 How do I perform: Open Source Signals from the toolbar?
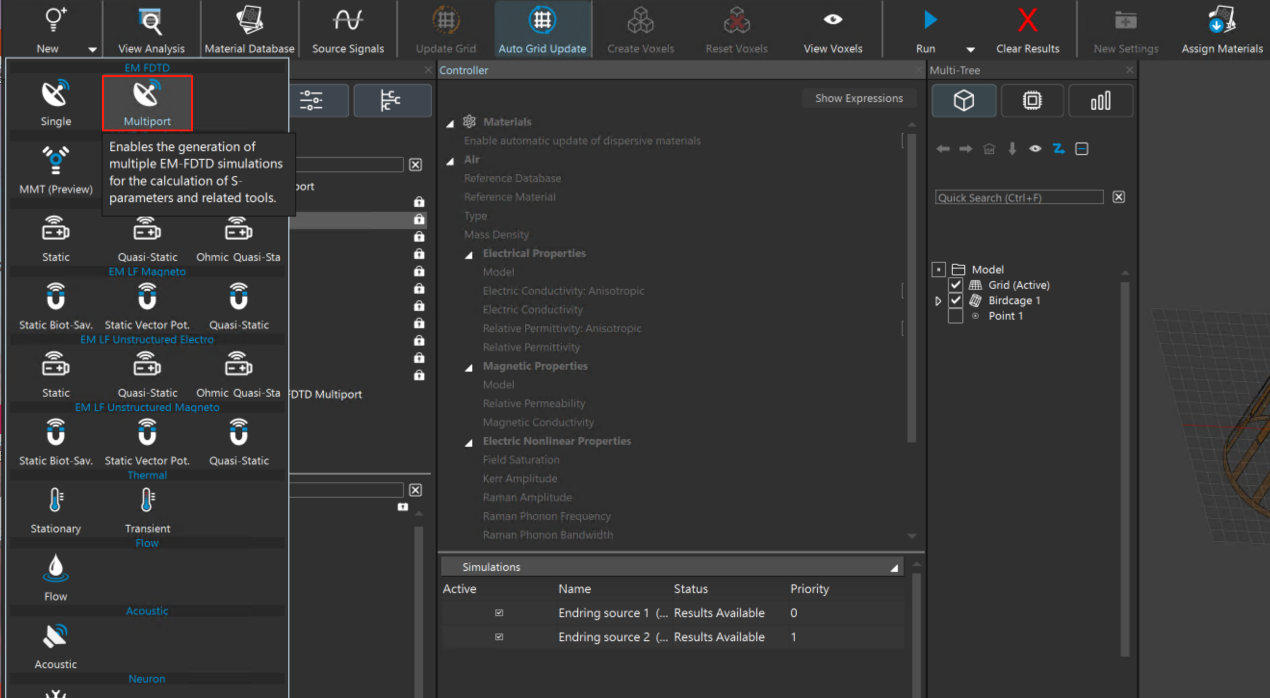(x=348, y=30)
